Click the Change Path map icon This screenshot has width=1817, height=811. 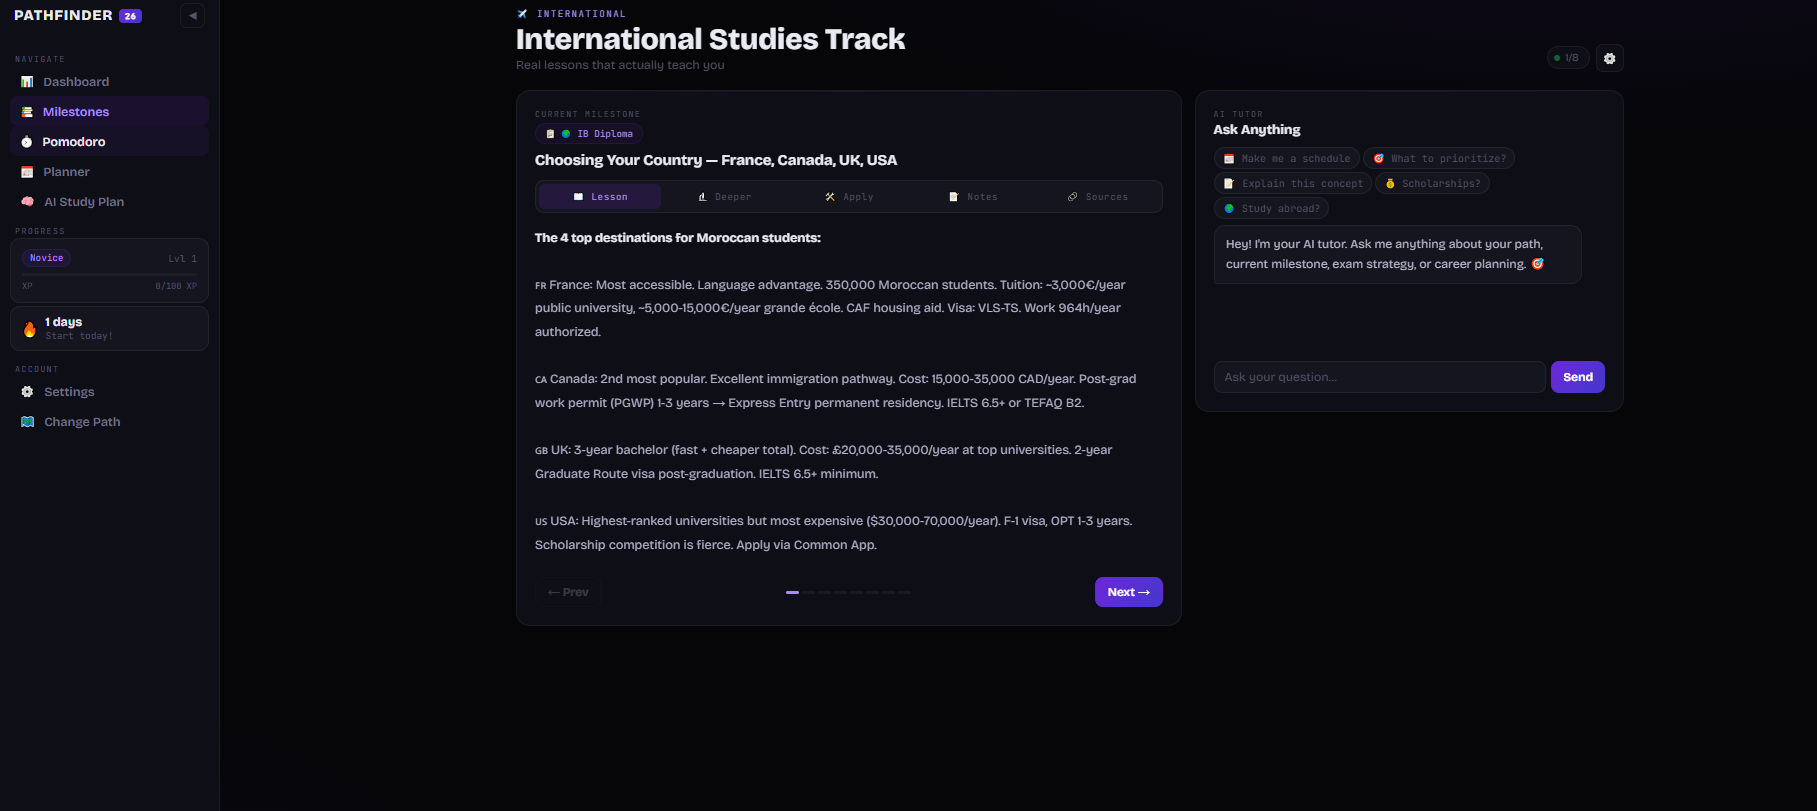click(27, 422)
